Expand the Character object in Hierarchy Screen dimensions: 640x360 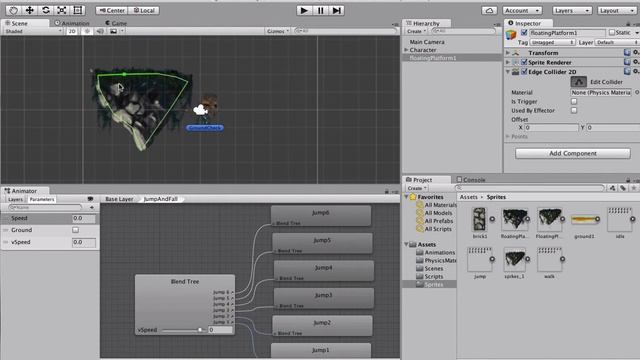(x=406, y=50)
